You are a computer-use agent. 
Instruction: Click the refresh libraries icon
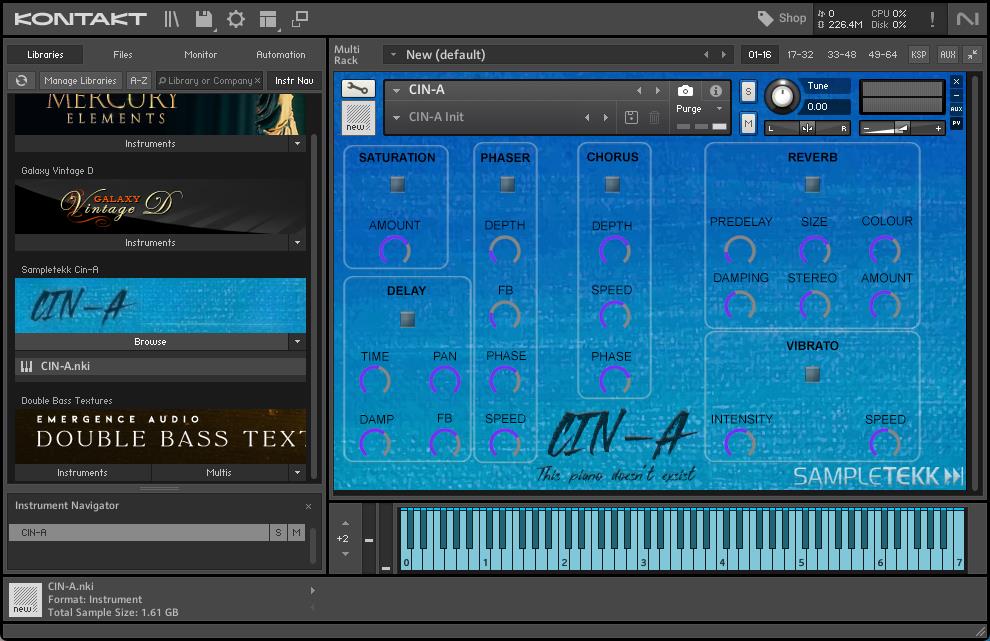coord(21,81)
